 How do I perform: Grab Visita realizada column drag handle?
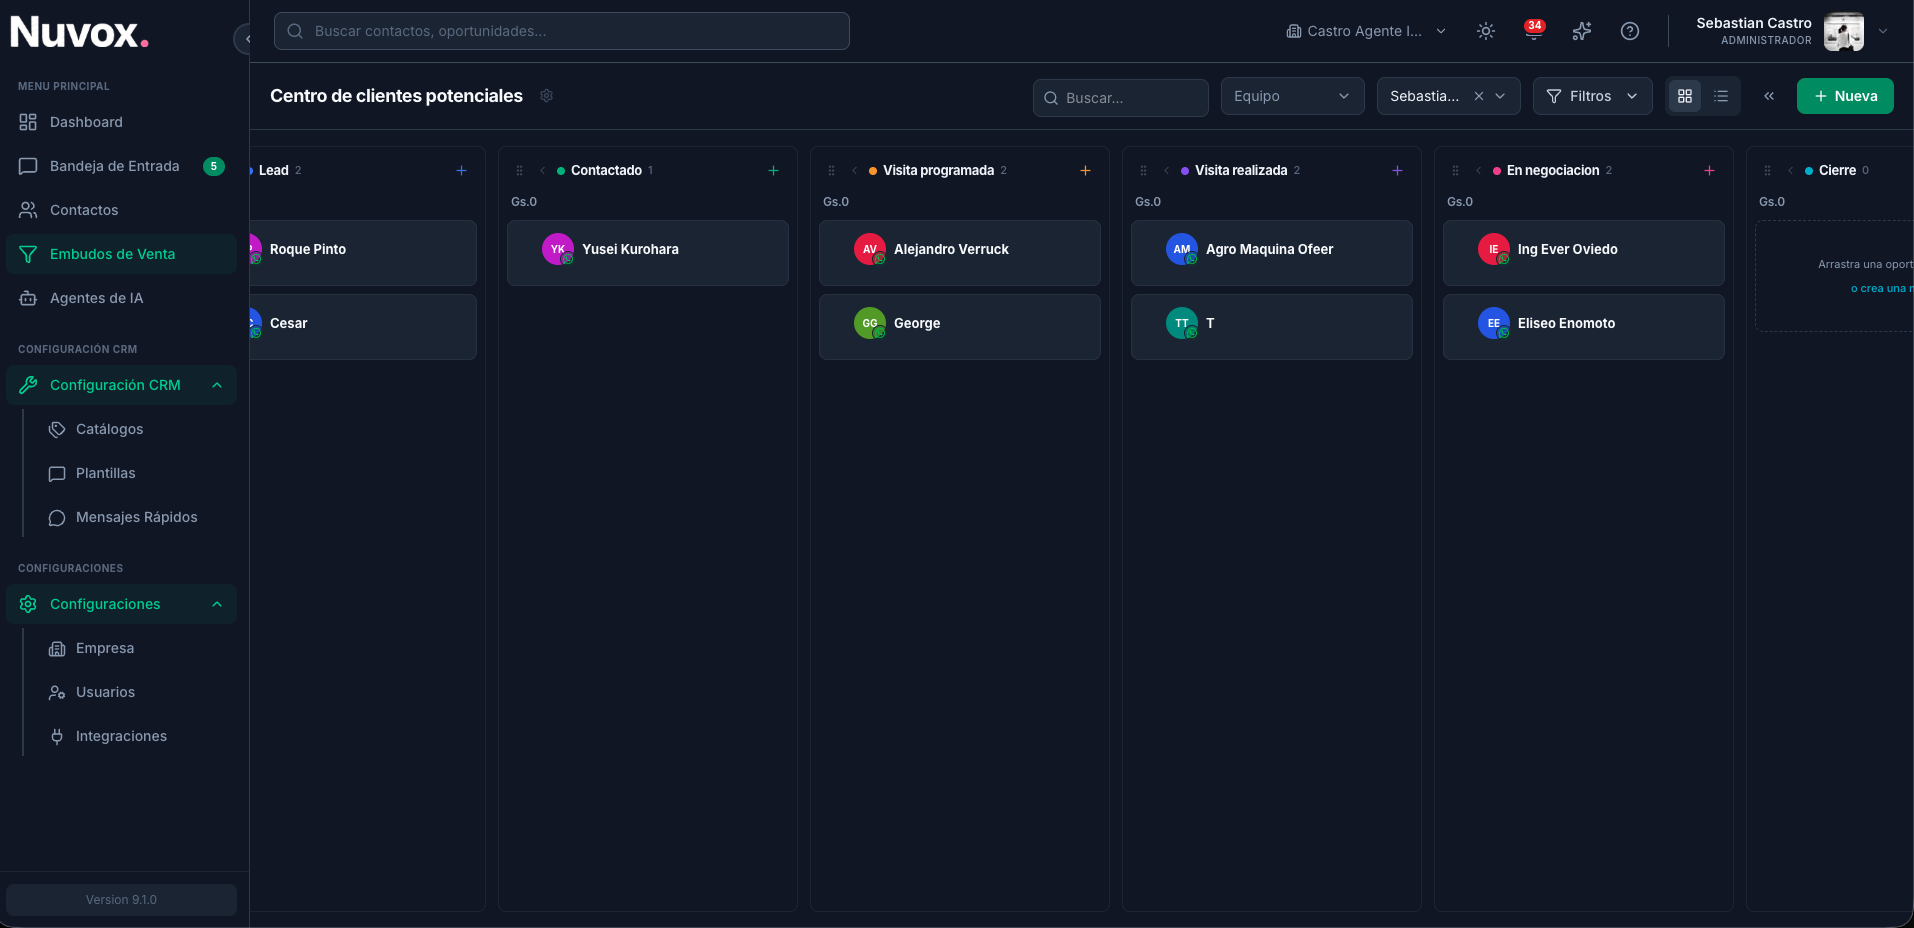[x=1143, y=171]
